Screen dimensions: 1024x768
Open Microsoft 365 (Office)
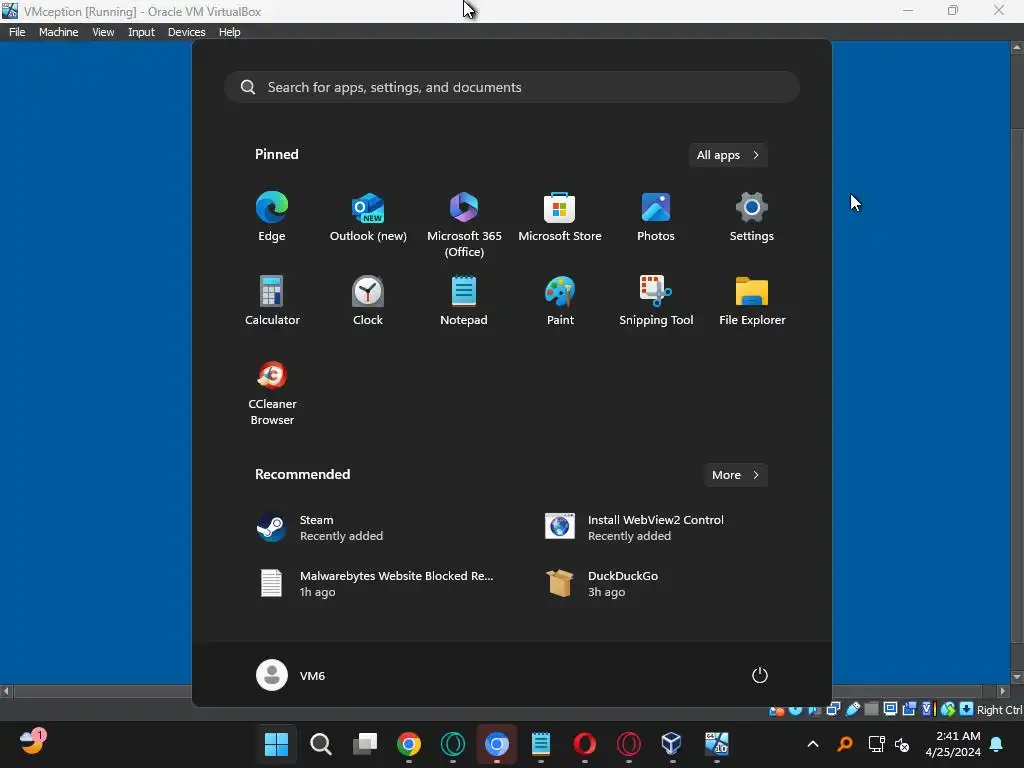pos(464,225)
